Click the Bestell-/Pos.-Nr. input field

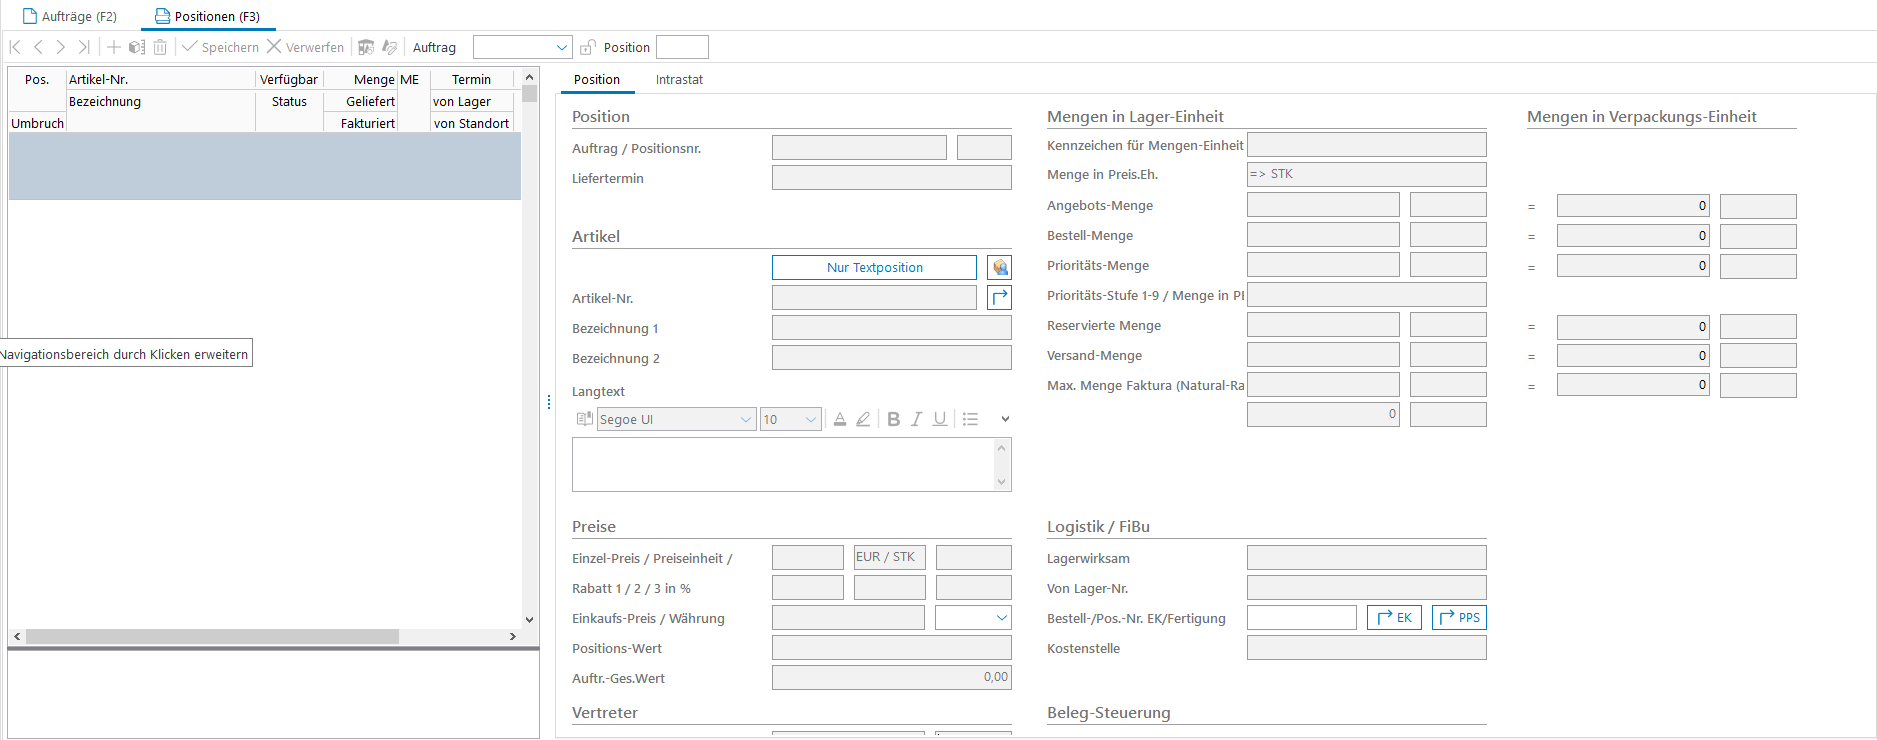click(x=1301, y=618)
